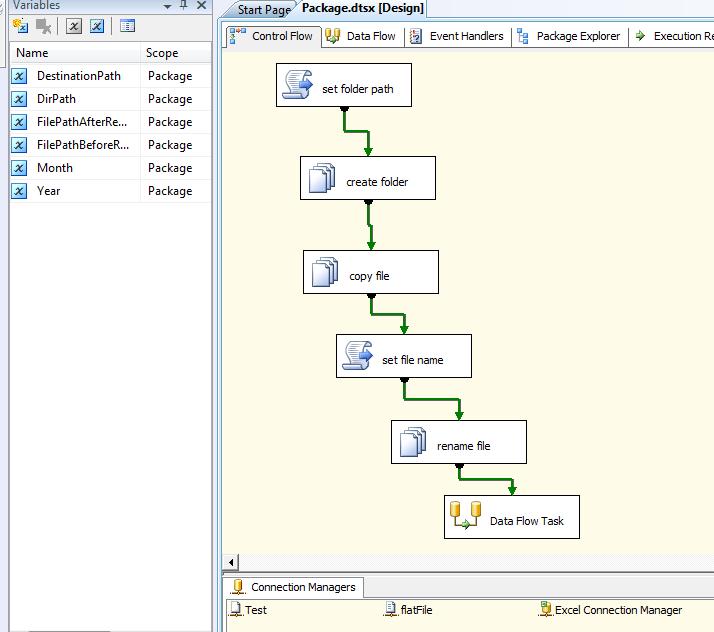Image resolution: width=714 pixels, height=632 pixels.
Task: Select the set folder path script task icon
Action: point(298,87)
